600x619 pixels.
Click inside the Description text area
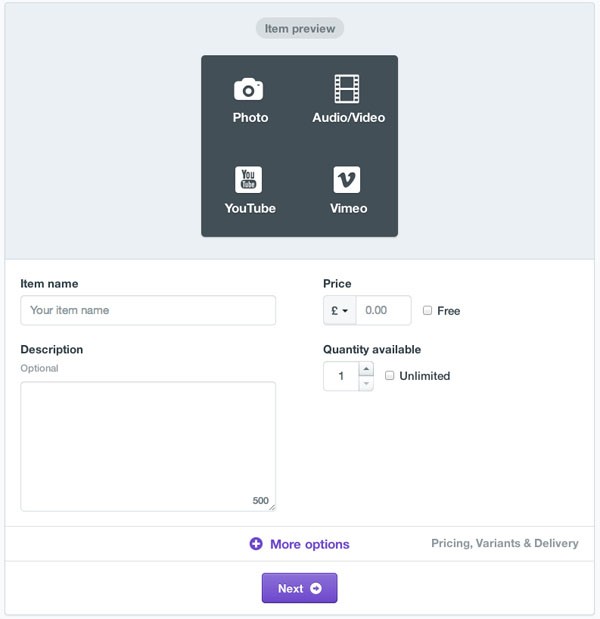point(148,446)
